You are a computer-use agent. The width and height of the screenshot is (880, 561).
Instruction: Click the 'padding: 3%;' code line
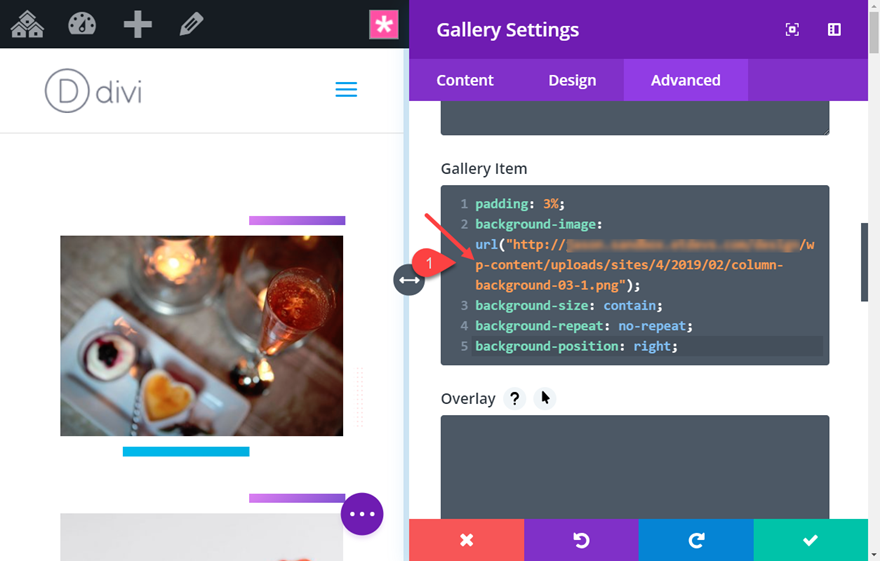[x=520, y=204]
